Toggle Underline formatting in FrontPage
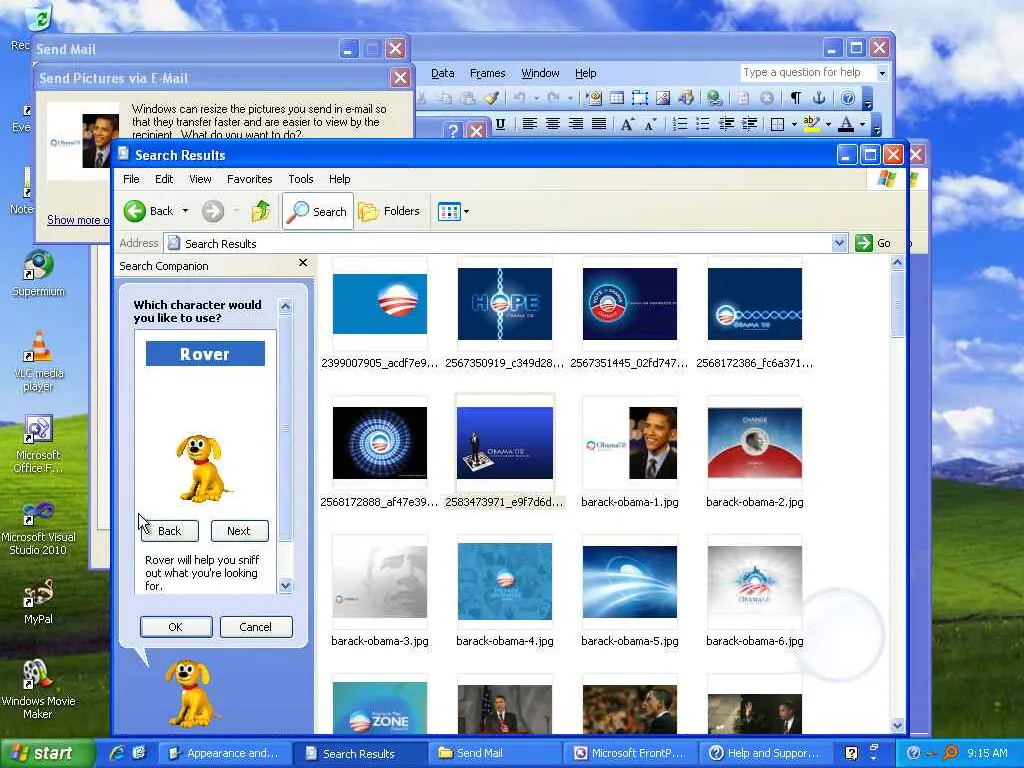Image resolution: width=1024 pixels, height=768 pixels. coord(500,124)
